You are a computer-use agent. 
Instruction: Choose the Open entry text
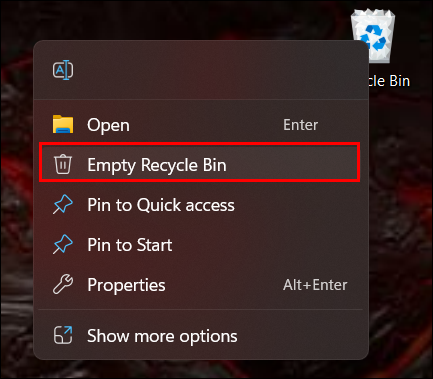[108, 125]
